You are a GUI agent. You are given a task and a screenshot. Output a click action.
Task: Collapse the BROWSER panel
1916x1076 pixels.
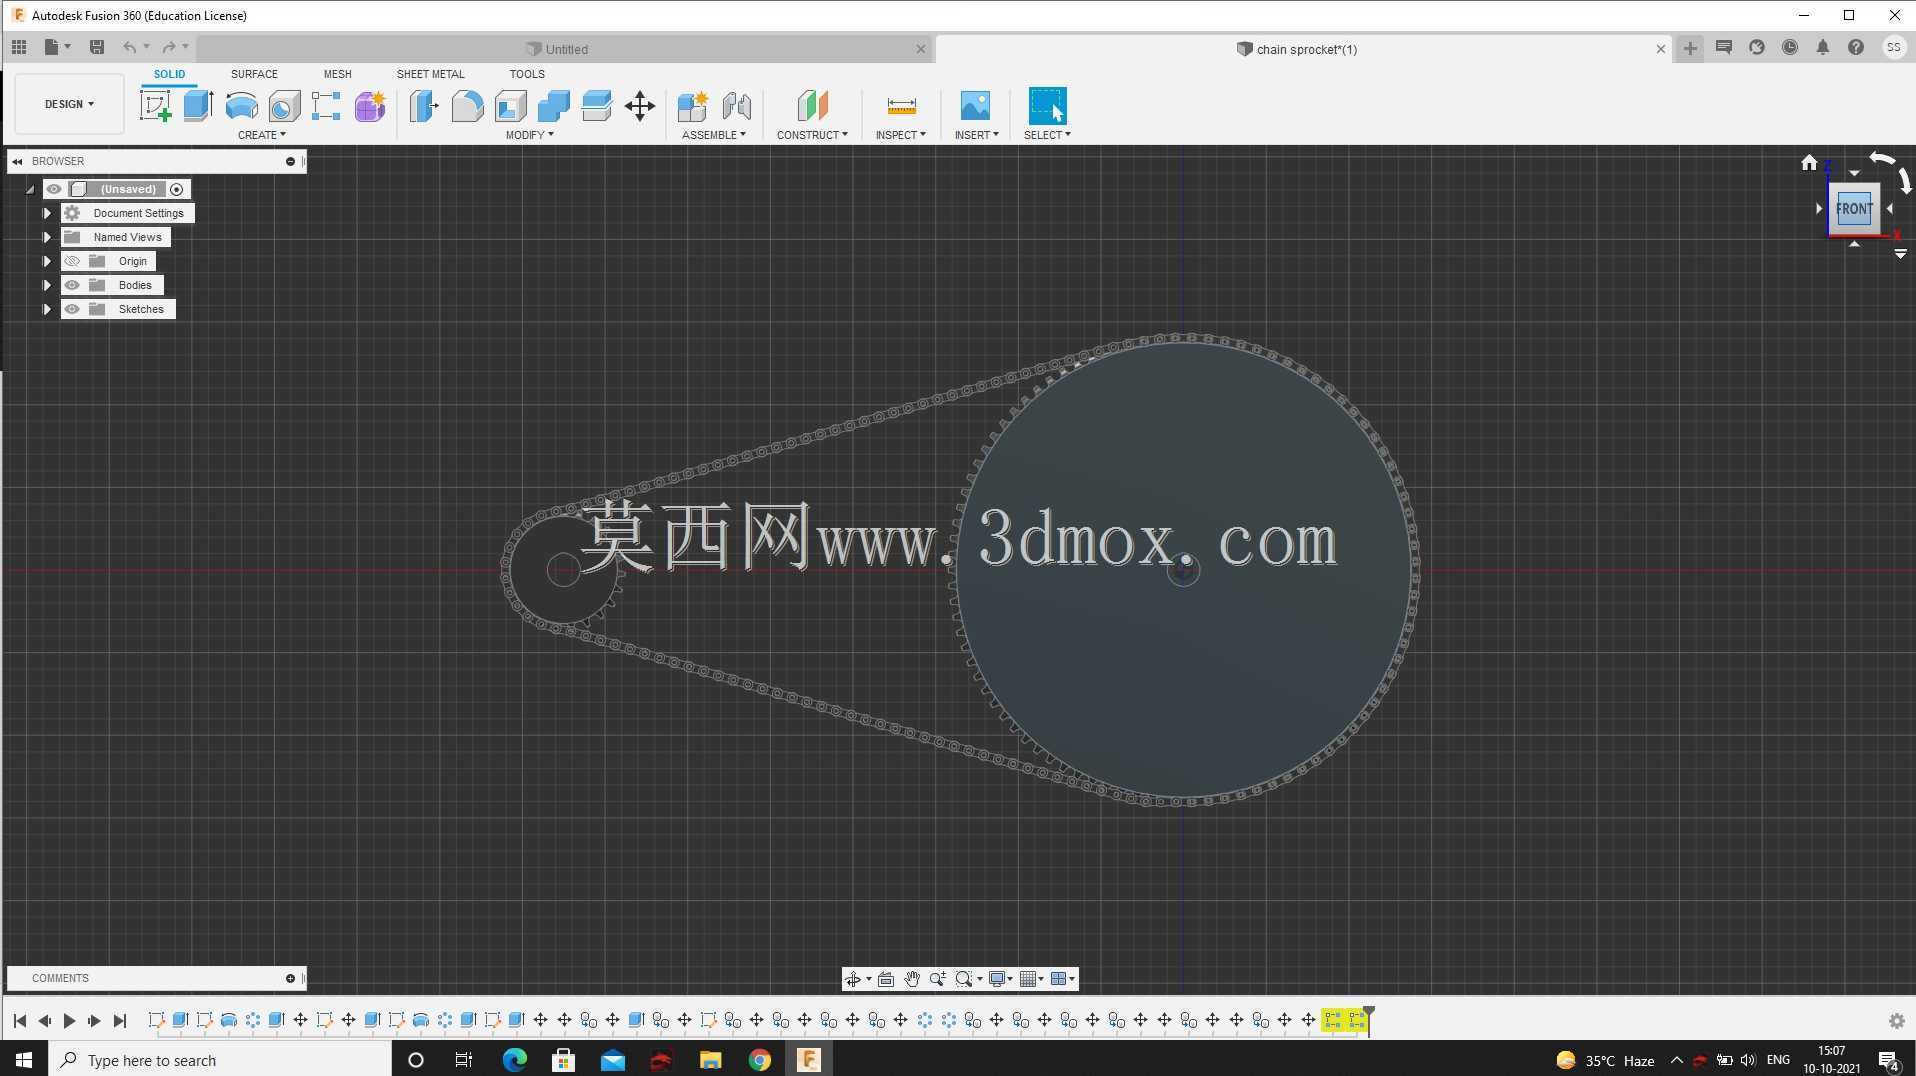click(17, 161)
